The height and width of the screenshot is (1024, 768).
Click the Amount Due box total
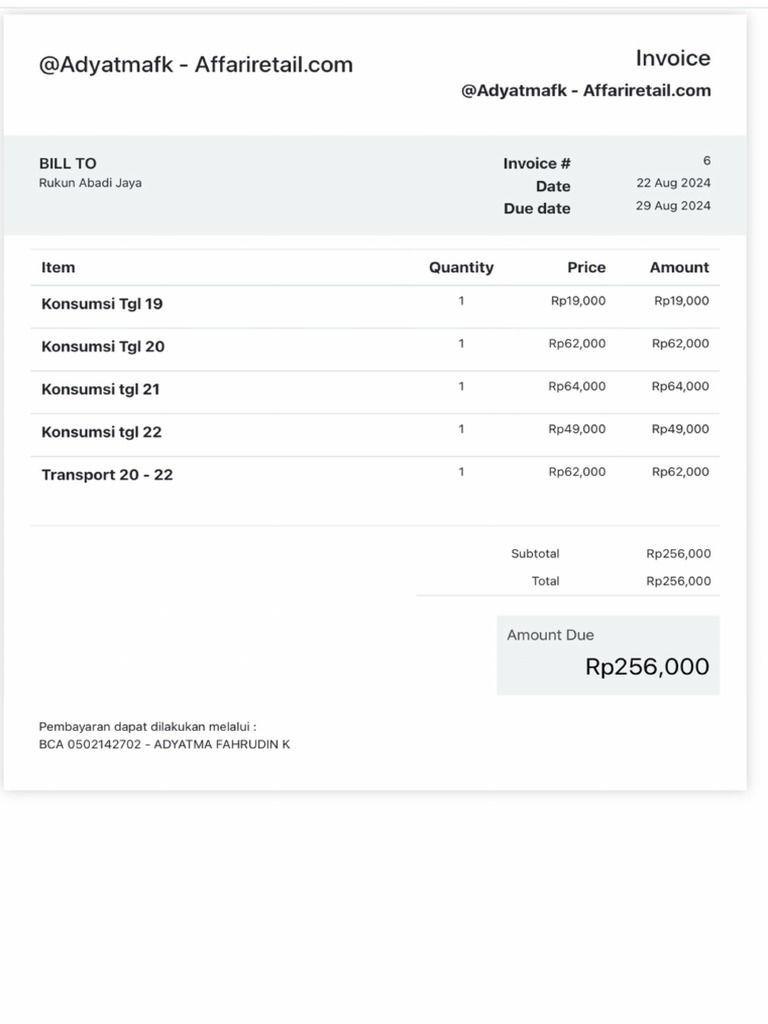(x=647, y=667)
